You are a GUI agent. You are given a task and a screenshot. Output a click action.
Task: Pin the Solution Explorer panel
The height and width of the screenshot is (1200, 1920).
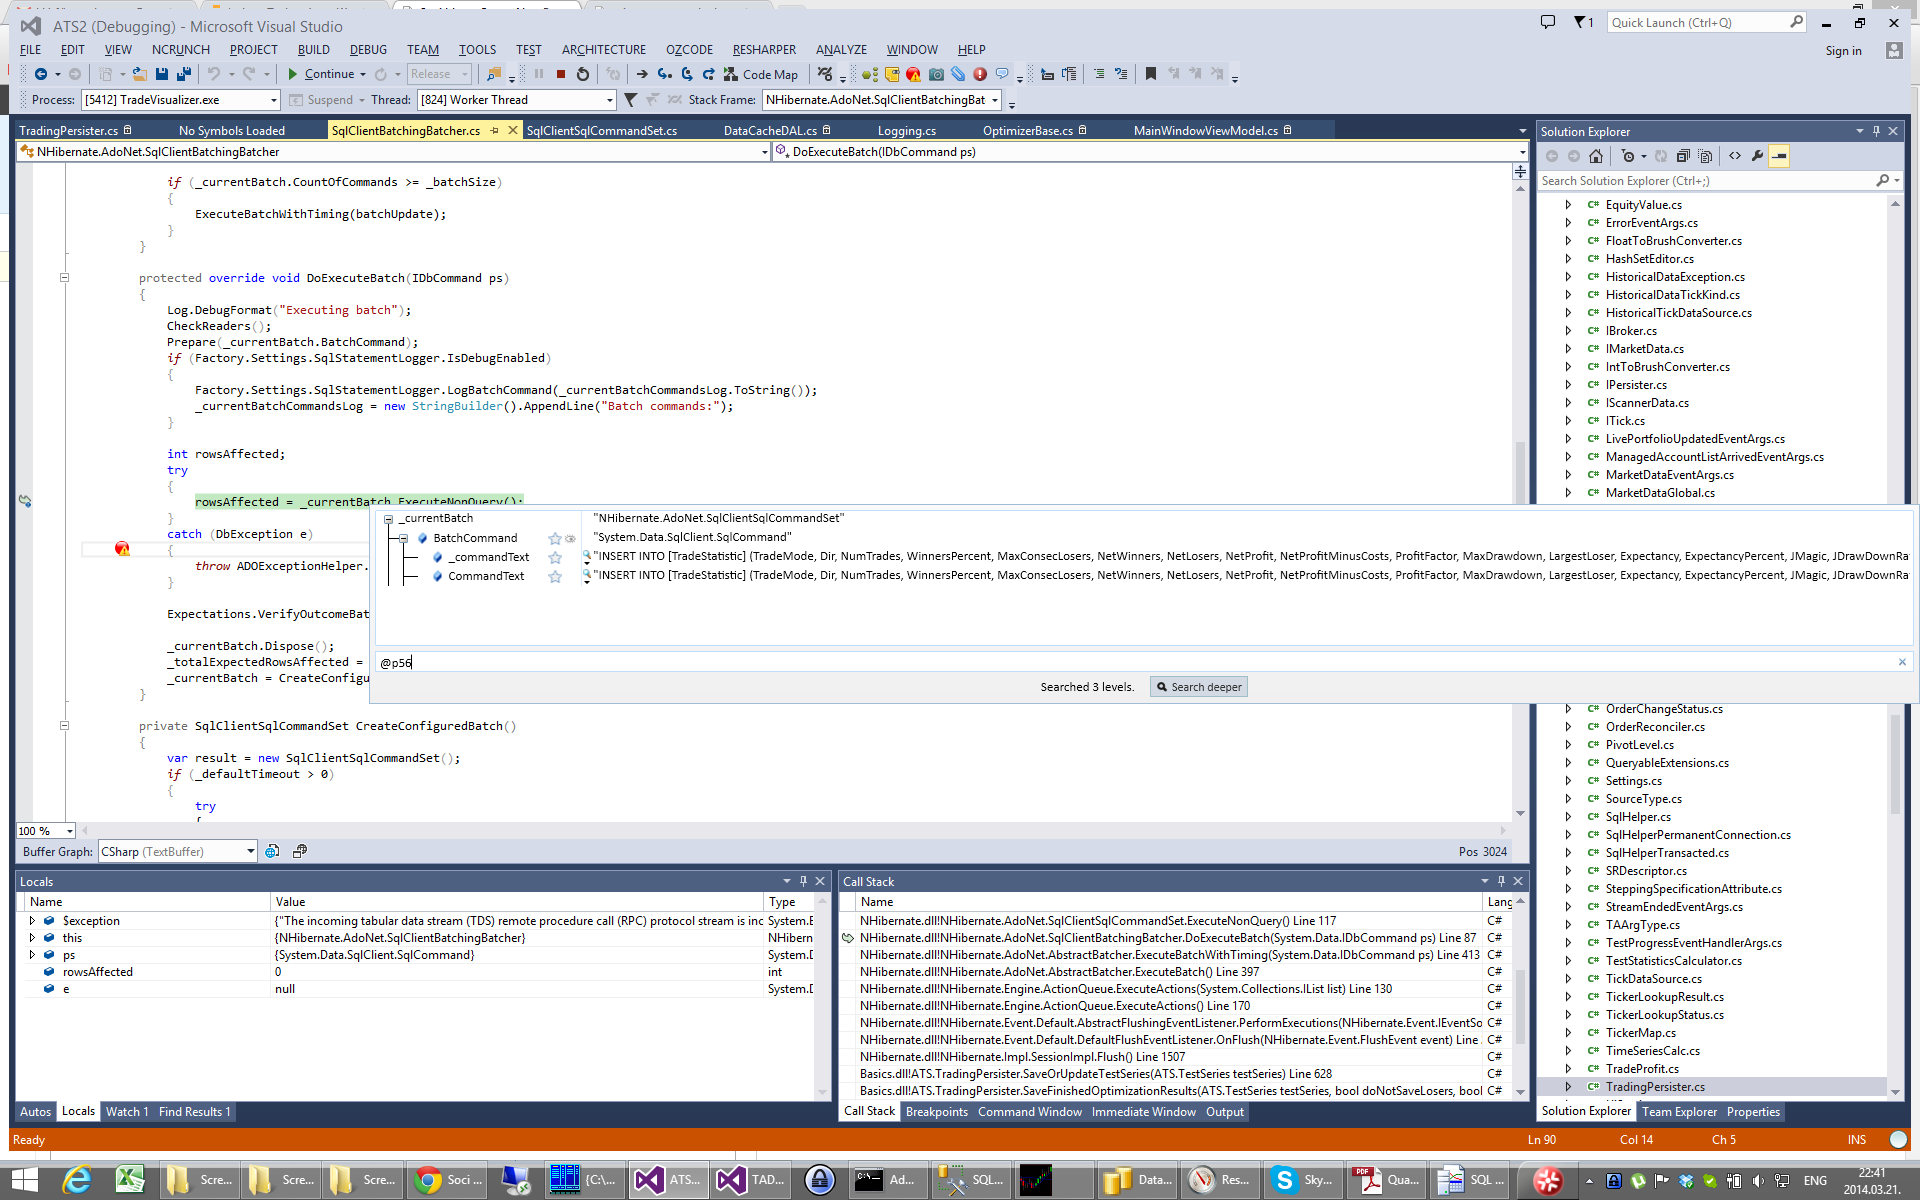1876,131
